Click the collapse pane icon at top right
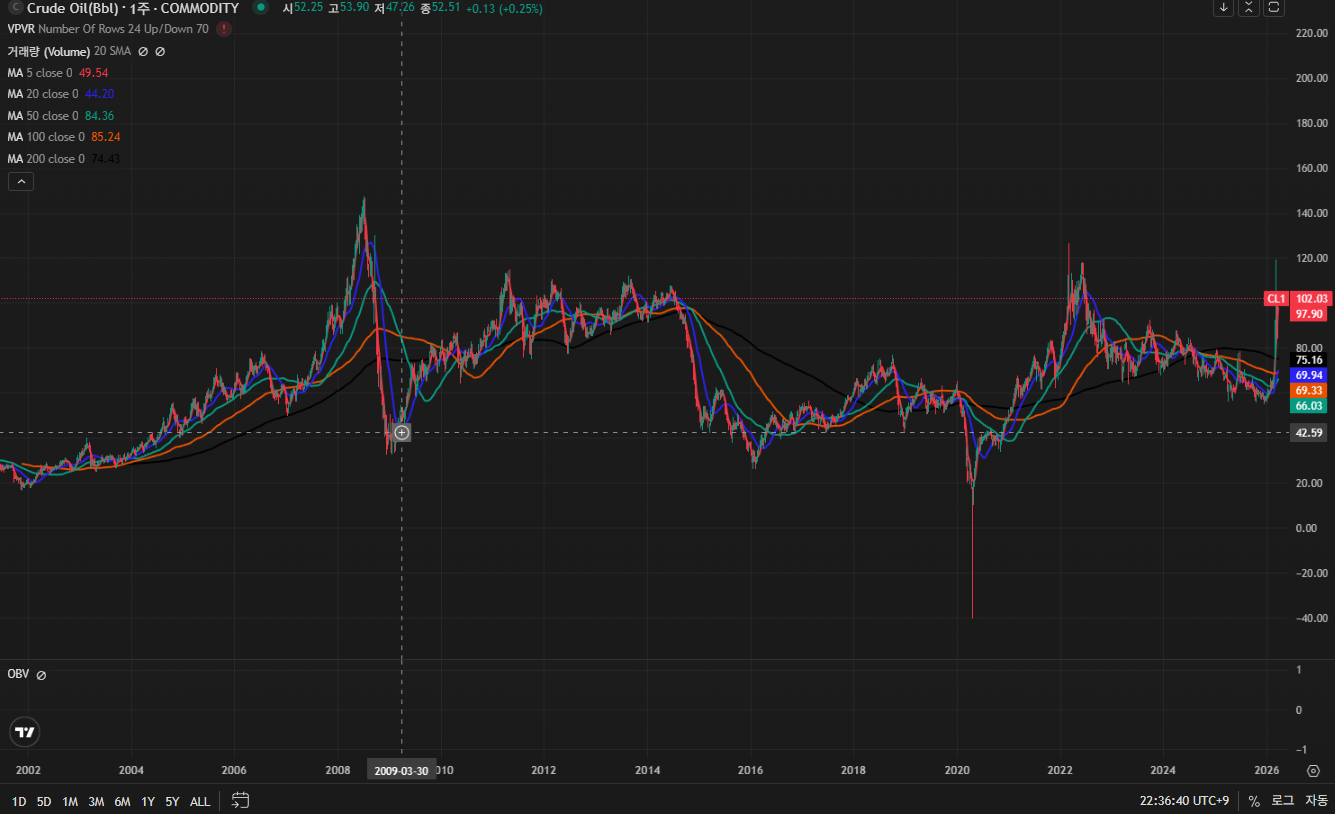1335x814 pixels. tap(1249, 8)
